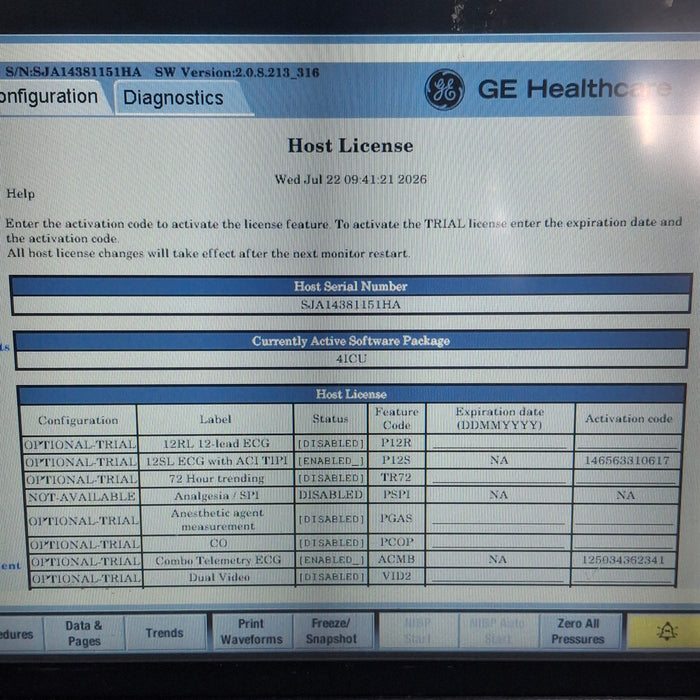Click the GE Healthcare logo icon
Viewport: 700px width, 700px height.
(444, 89)
